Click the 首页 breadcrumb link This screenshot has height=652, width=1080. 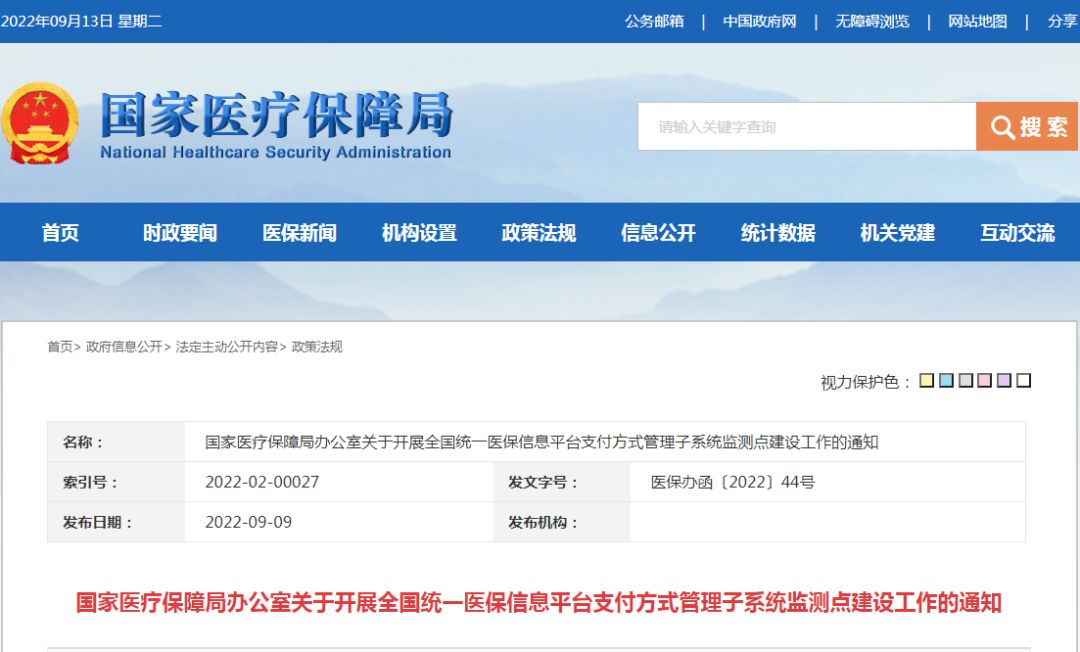coord(59,347)
